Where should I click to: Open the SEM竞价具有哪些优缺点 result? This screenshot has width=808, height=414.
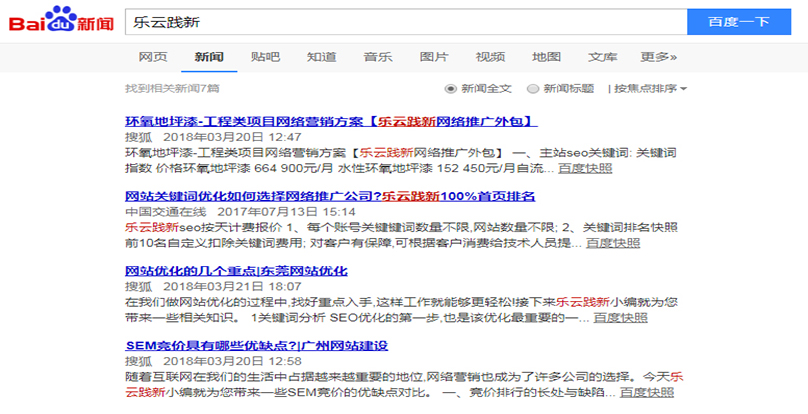coord(257,346)
